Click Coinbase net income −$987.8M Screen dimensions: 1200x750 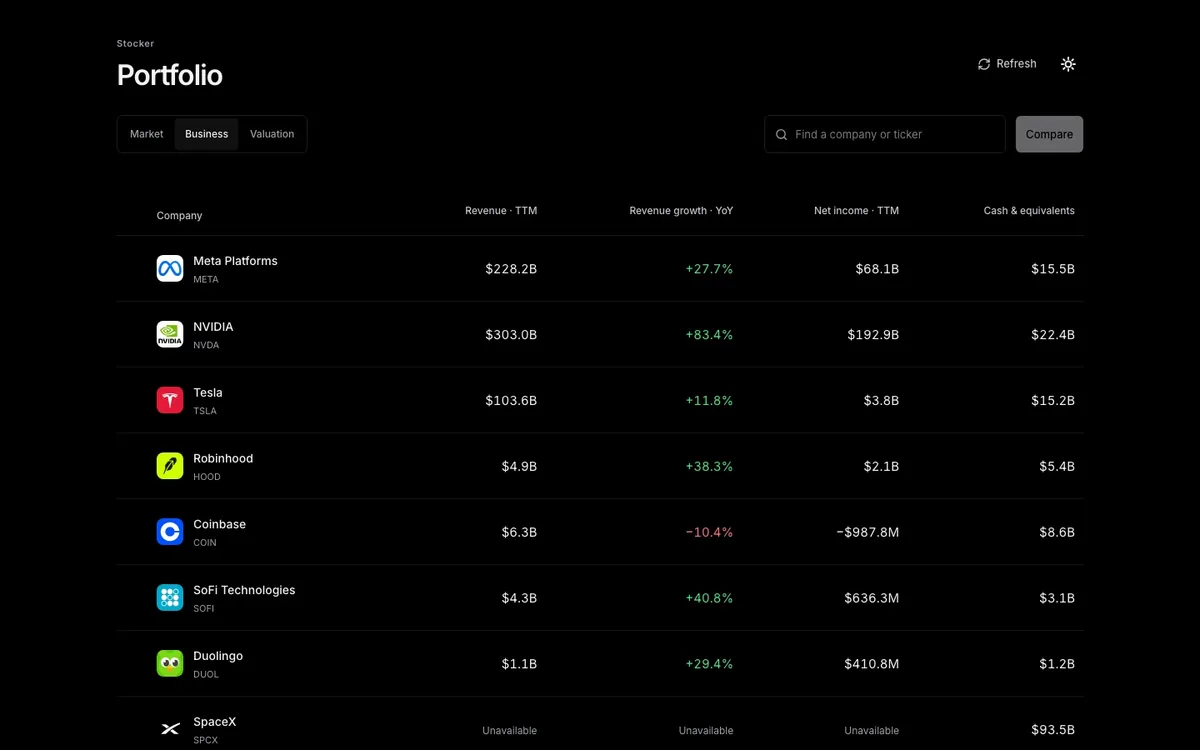click(x=867, y=532)
